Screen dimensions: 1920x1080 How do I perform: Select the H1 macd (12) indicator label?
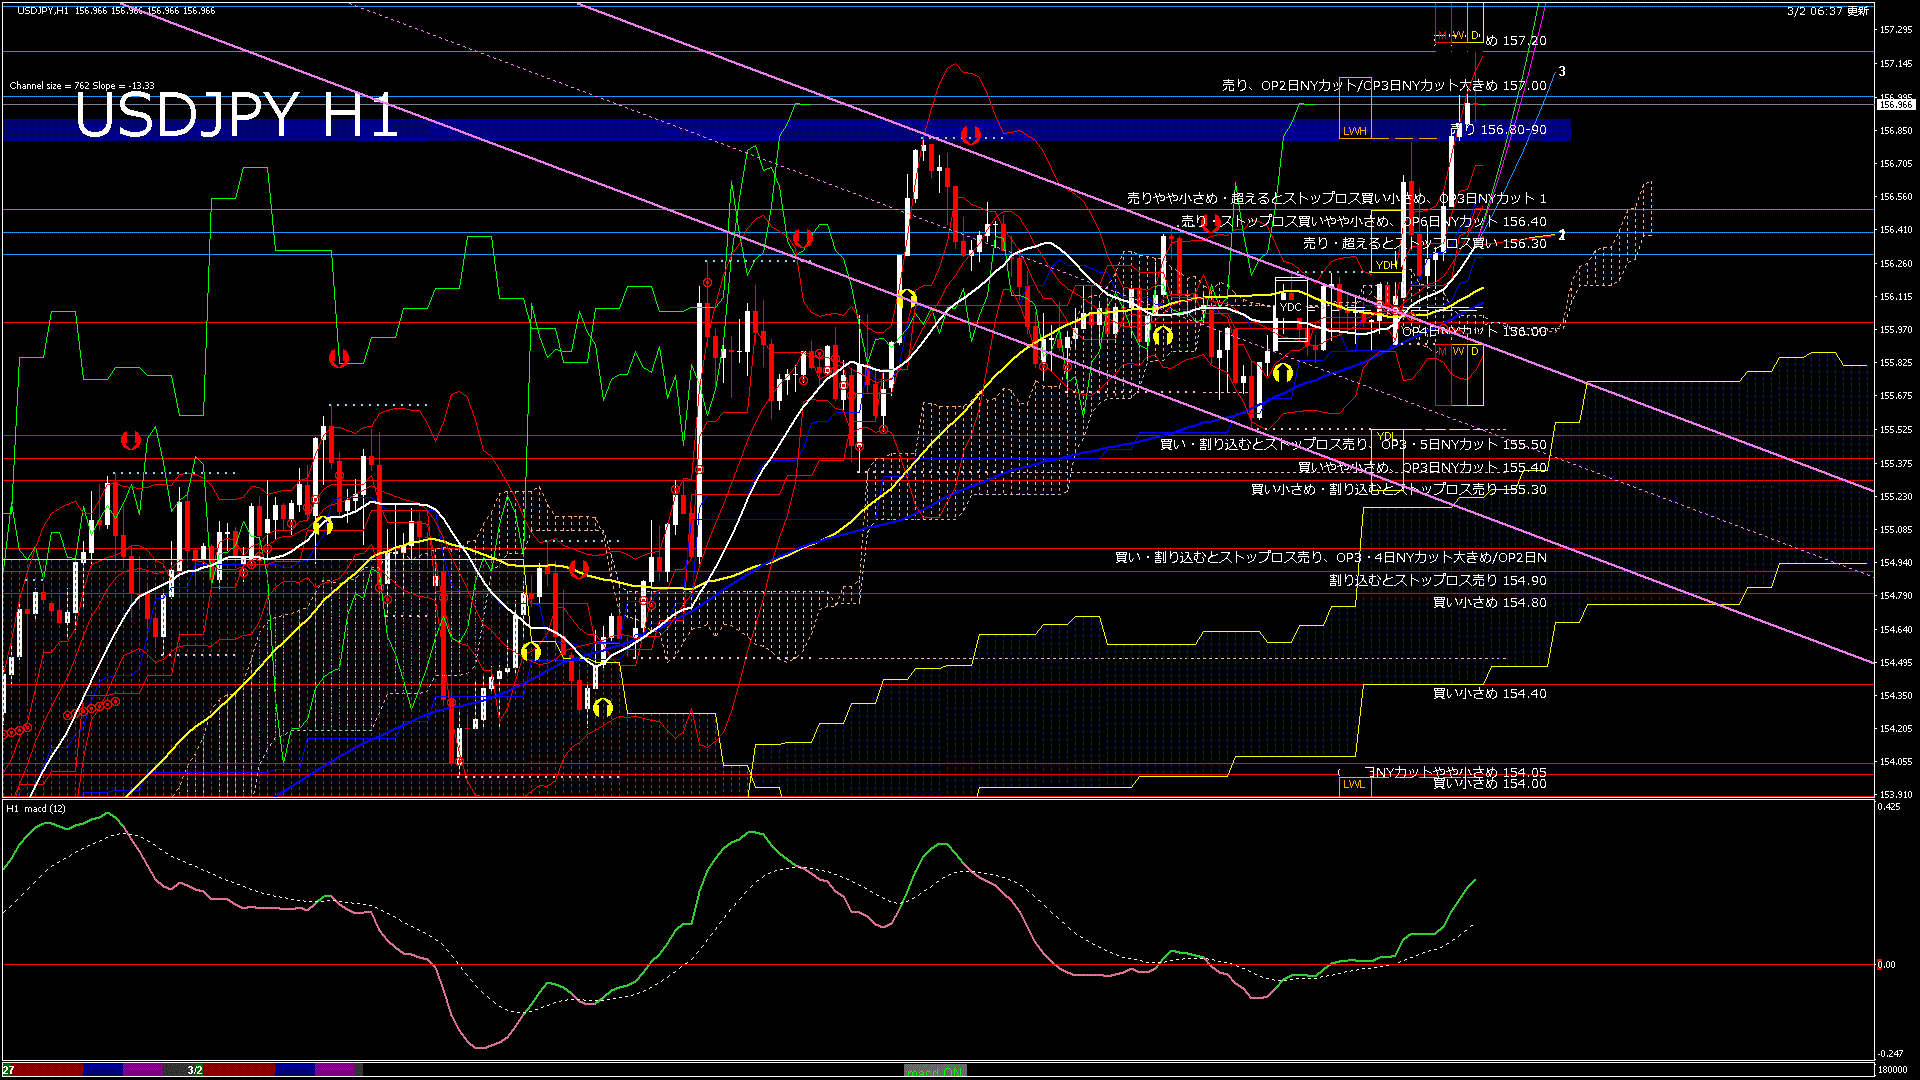click(36, 808)
